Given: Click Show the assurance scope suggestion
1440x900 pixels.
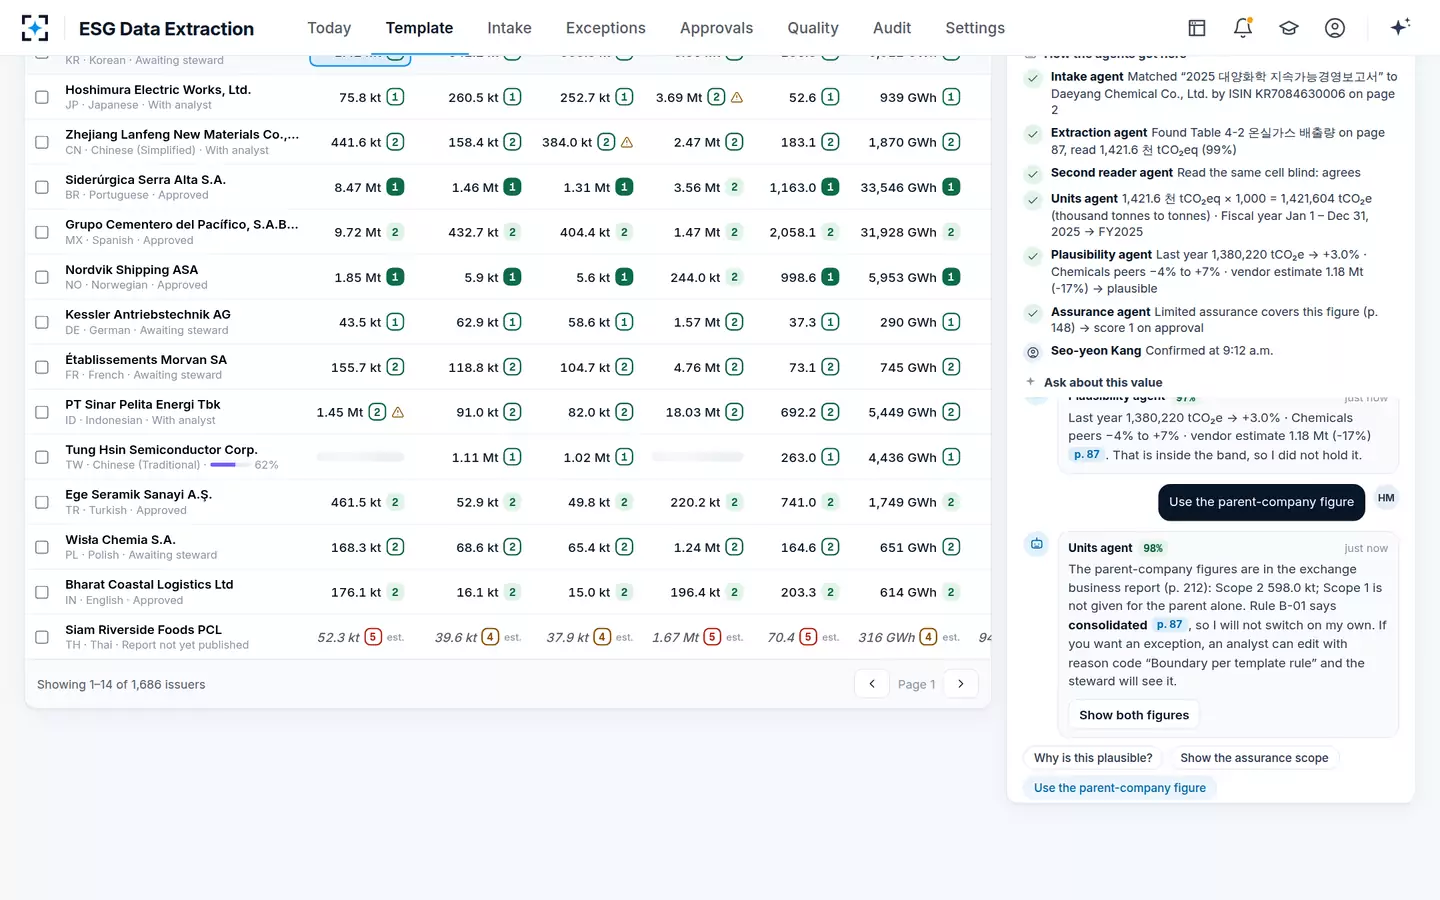Looking at the screenshot, I should pyautogui.click(x=1254, y=758).
